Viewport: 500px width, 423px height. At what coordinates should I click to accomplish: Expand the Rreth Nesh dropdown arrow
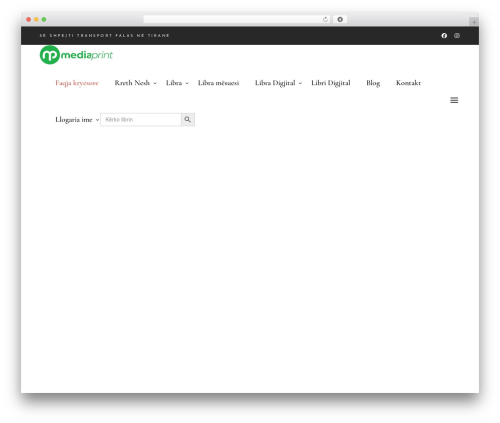pos(155,83)
